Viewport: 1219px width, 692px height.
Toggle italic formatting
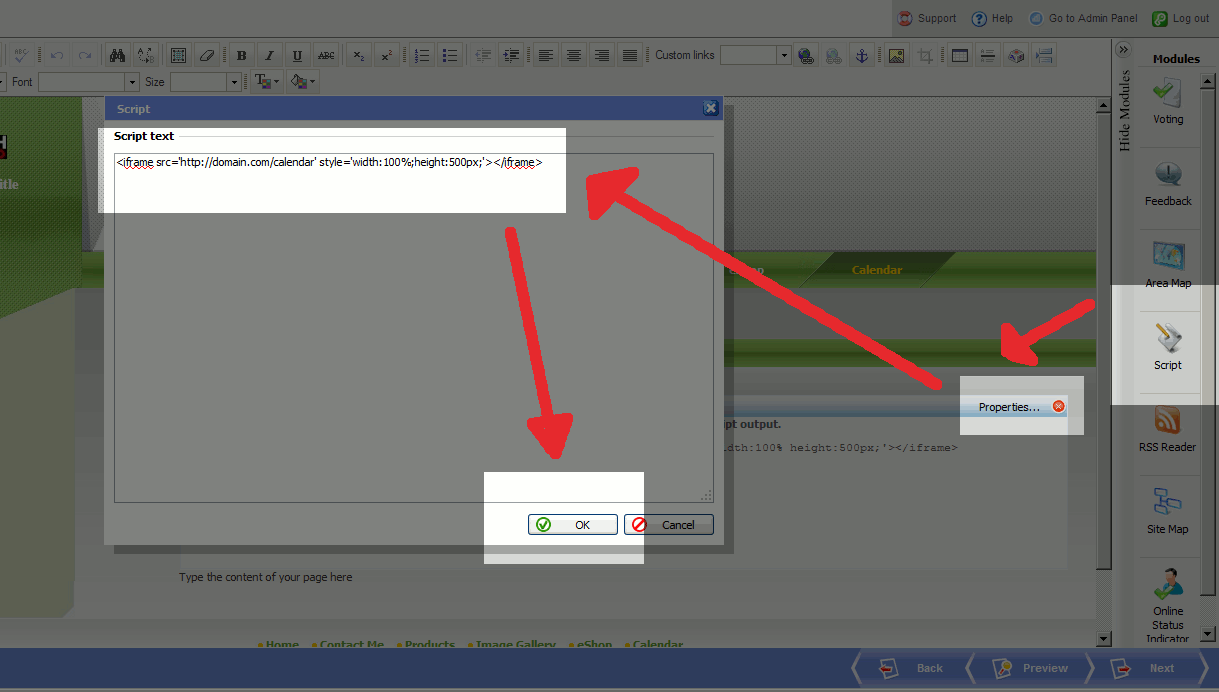coord(269,56)
